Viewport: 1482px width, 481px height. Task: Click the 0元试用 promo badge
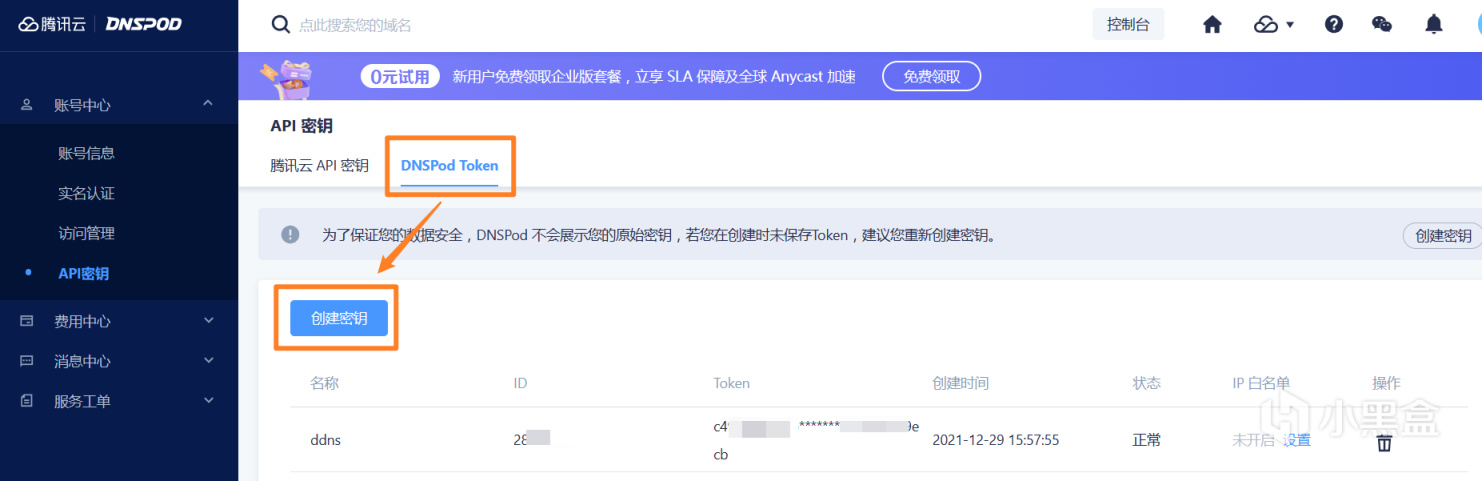[400, 76]
